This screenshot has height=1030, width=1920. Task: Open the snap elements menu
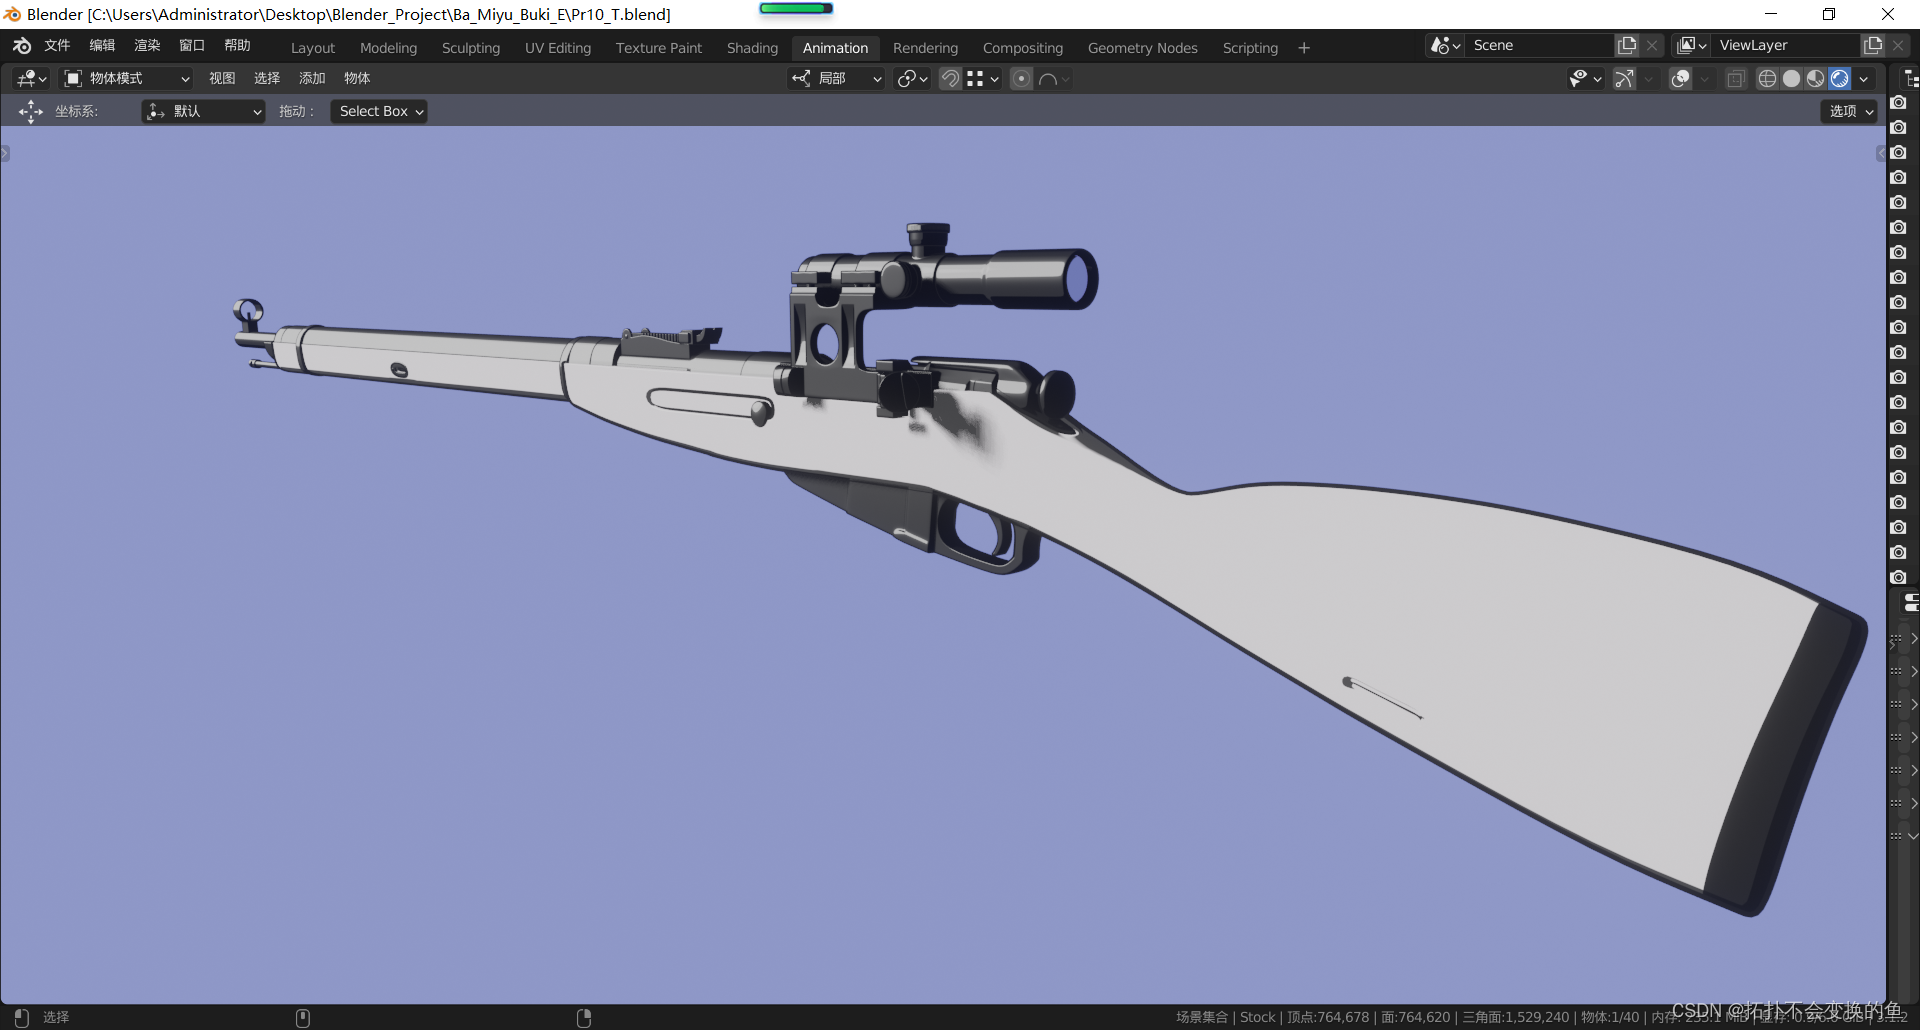983,78
